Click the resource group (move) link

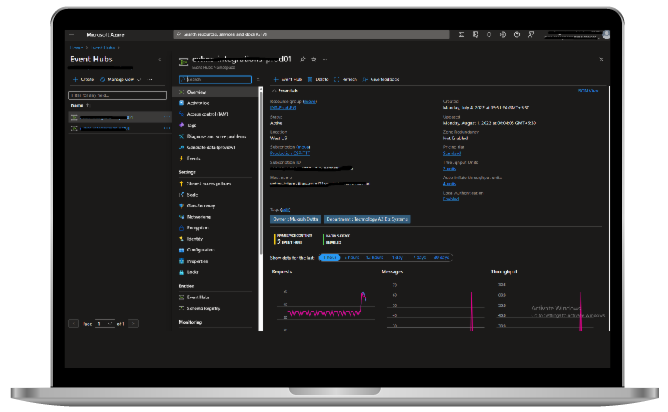click(310, 101)
